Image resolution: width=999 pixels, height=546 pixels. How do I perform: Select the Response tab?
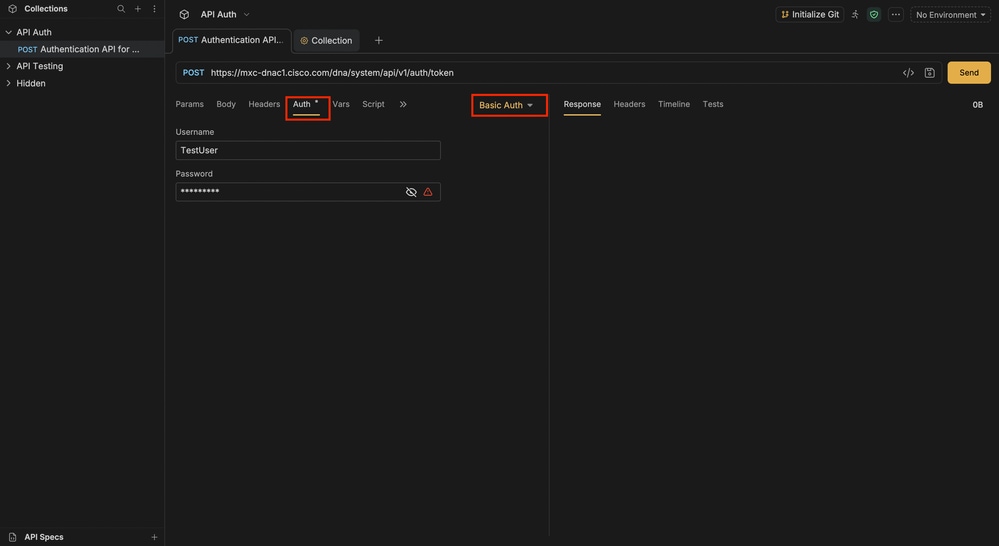pyautogui.click(x=582, y=104)
